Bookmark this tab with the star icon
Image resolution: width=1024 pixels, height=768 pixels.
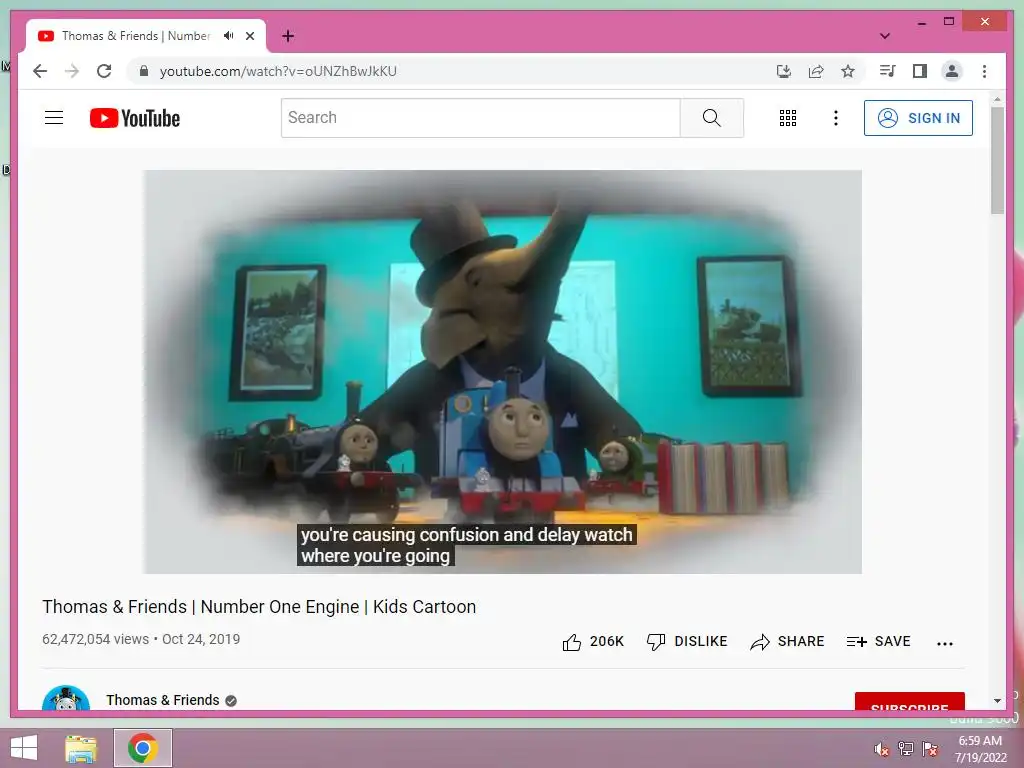[848, 71]
